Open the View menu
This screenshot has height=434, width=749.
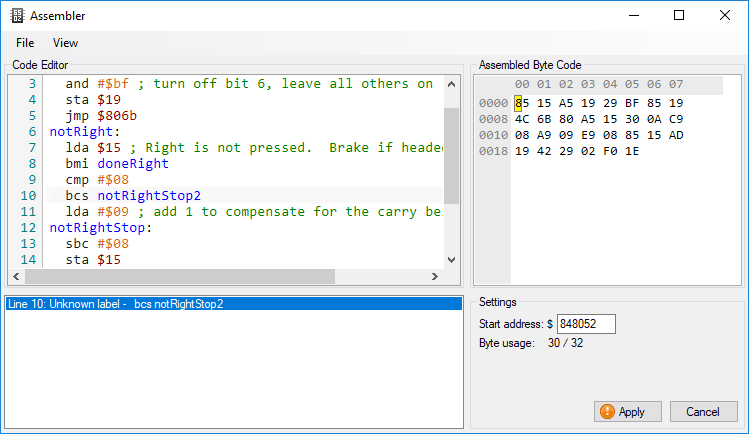65,43
